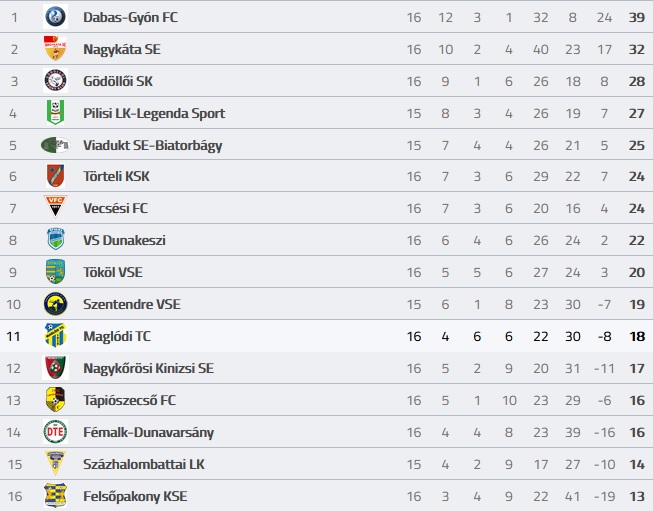Click the Nagykáta SE club crest
653x511 pixels.
tap(55, 48)
